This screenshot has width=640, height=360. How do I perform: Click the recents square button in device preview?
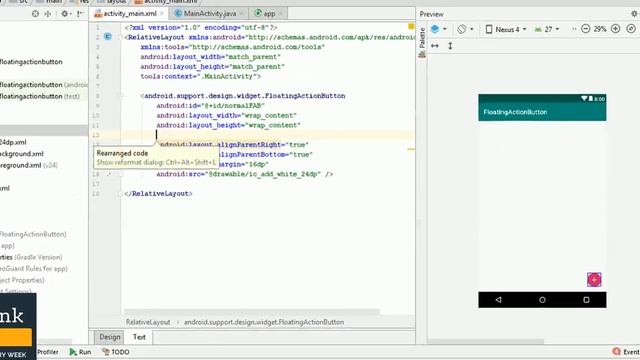[586, 300]
